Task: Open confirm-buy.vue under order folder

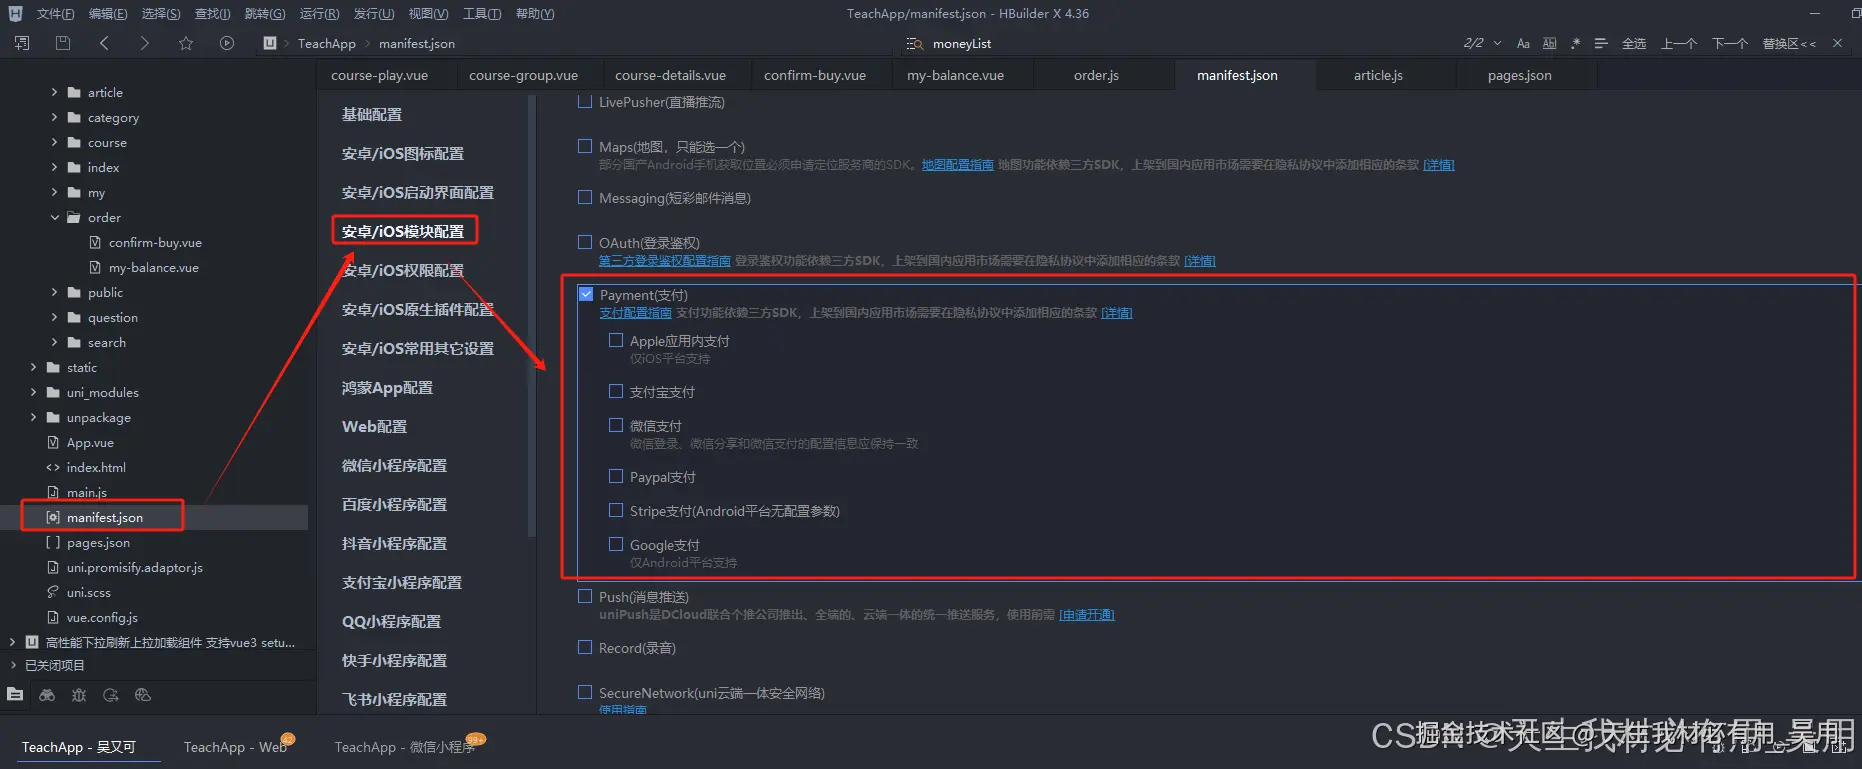Action: click(155, 242)
